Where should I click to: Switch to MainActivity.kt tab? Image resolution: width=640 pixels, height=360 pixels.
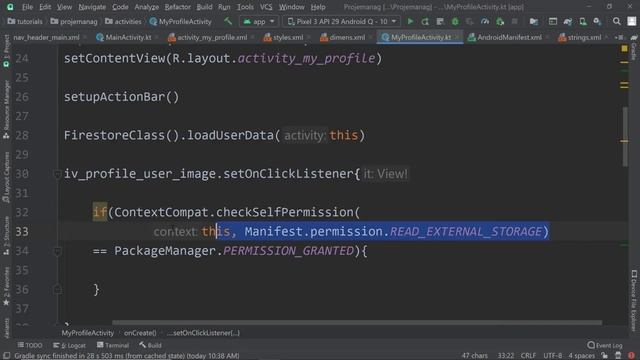coord(128,38)
